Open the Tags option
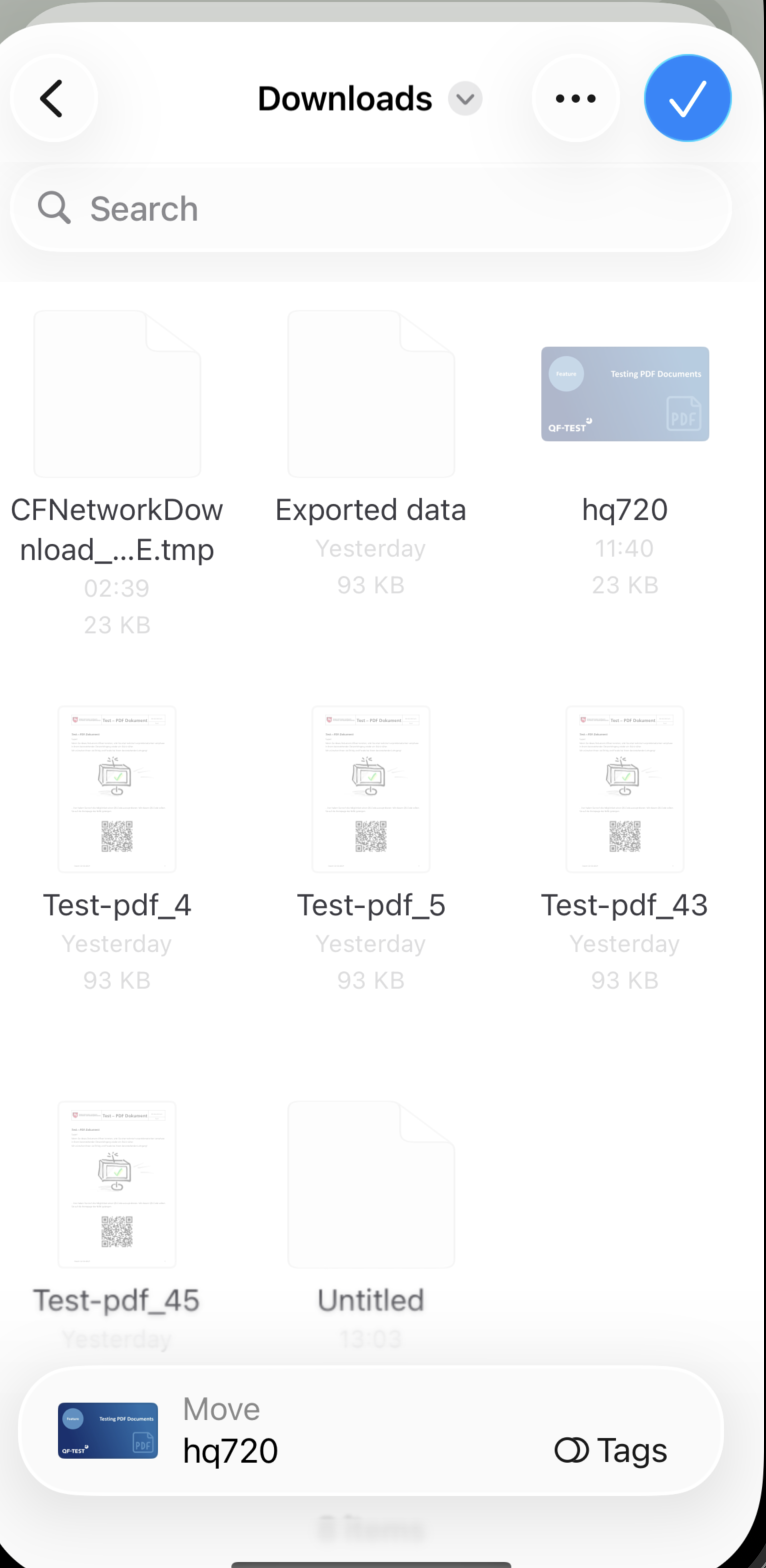This screenshot has height=1568, width=766. pos(611,1450)
